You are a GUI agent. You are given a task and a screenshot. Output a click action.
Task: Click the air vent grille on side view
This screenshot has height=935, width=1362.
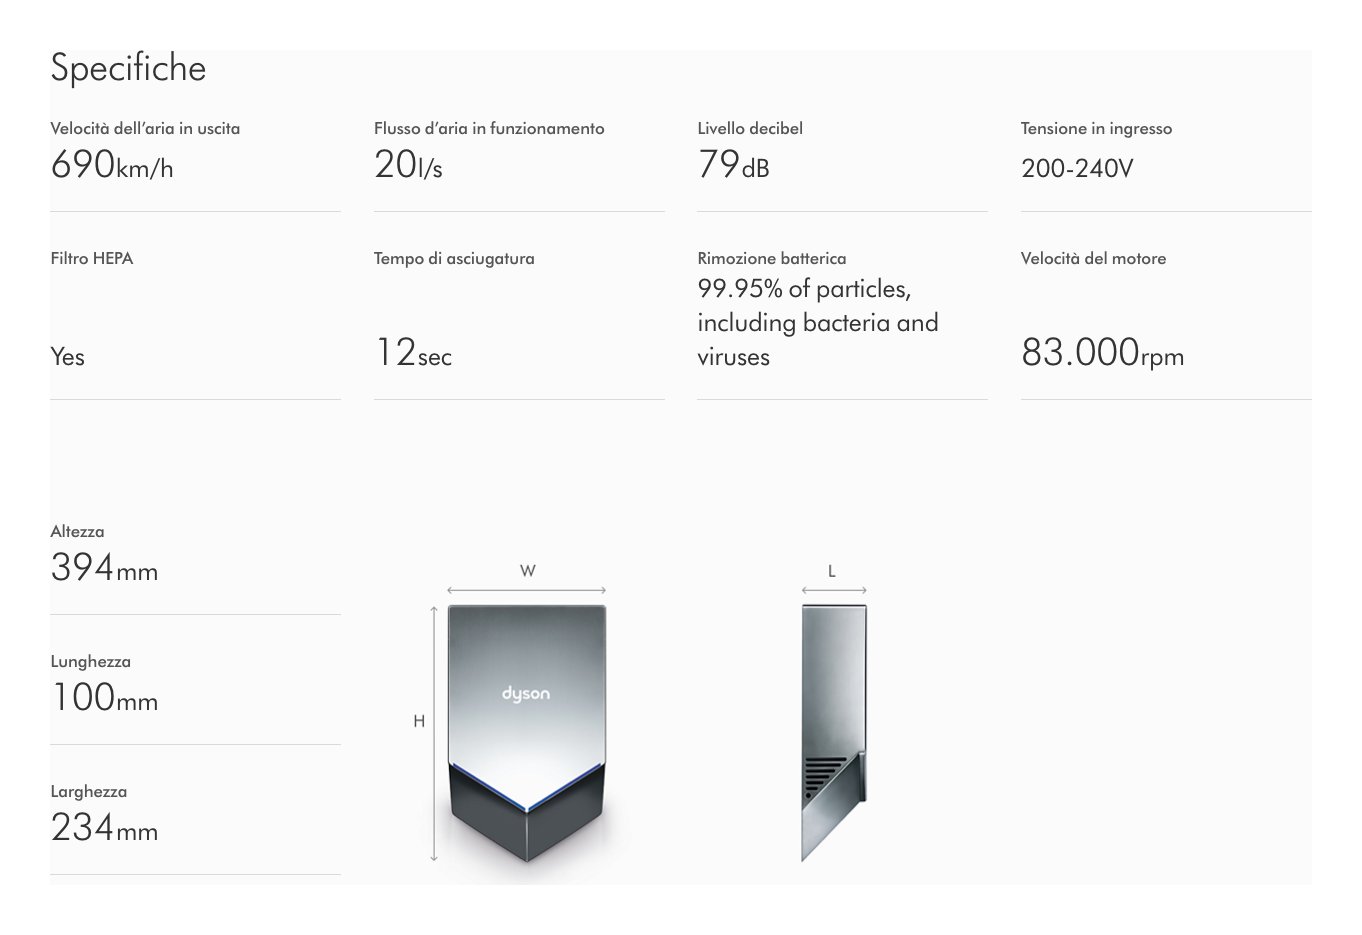(x=825, y=773)
